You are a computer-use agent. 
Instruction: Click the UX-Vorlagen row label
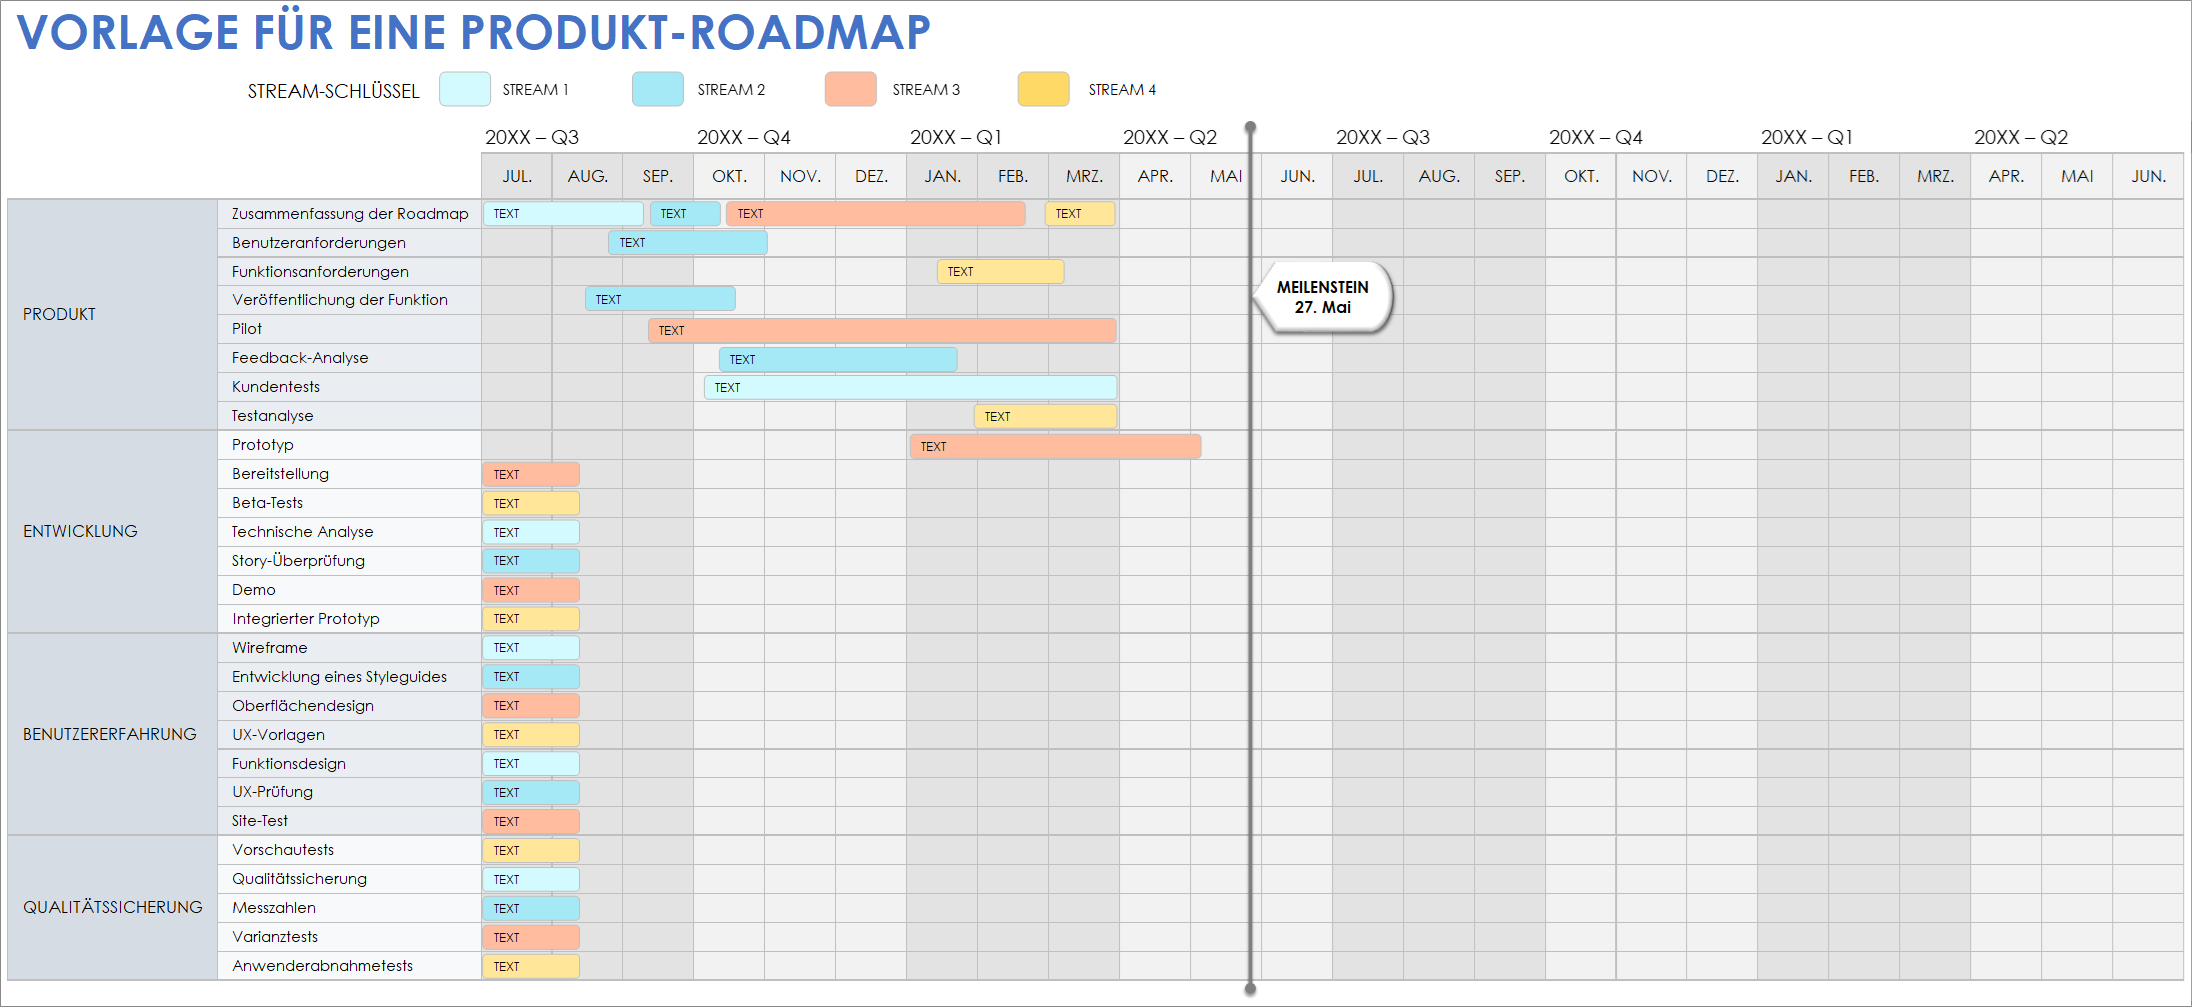(278, 735)
